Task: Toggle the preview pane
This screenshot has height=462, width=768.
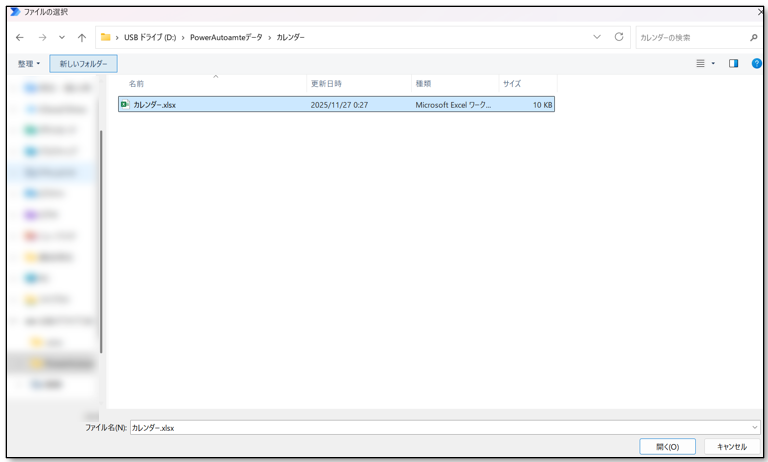Action: click(733, 64)
